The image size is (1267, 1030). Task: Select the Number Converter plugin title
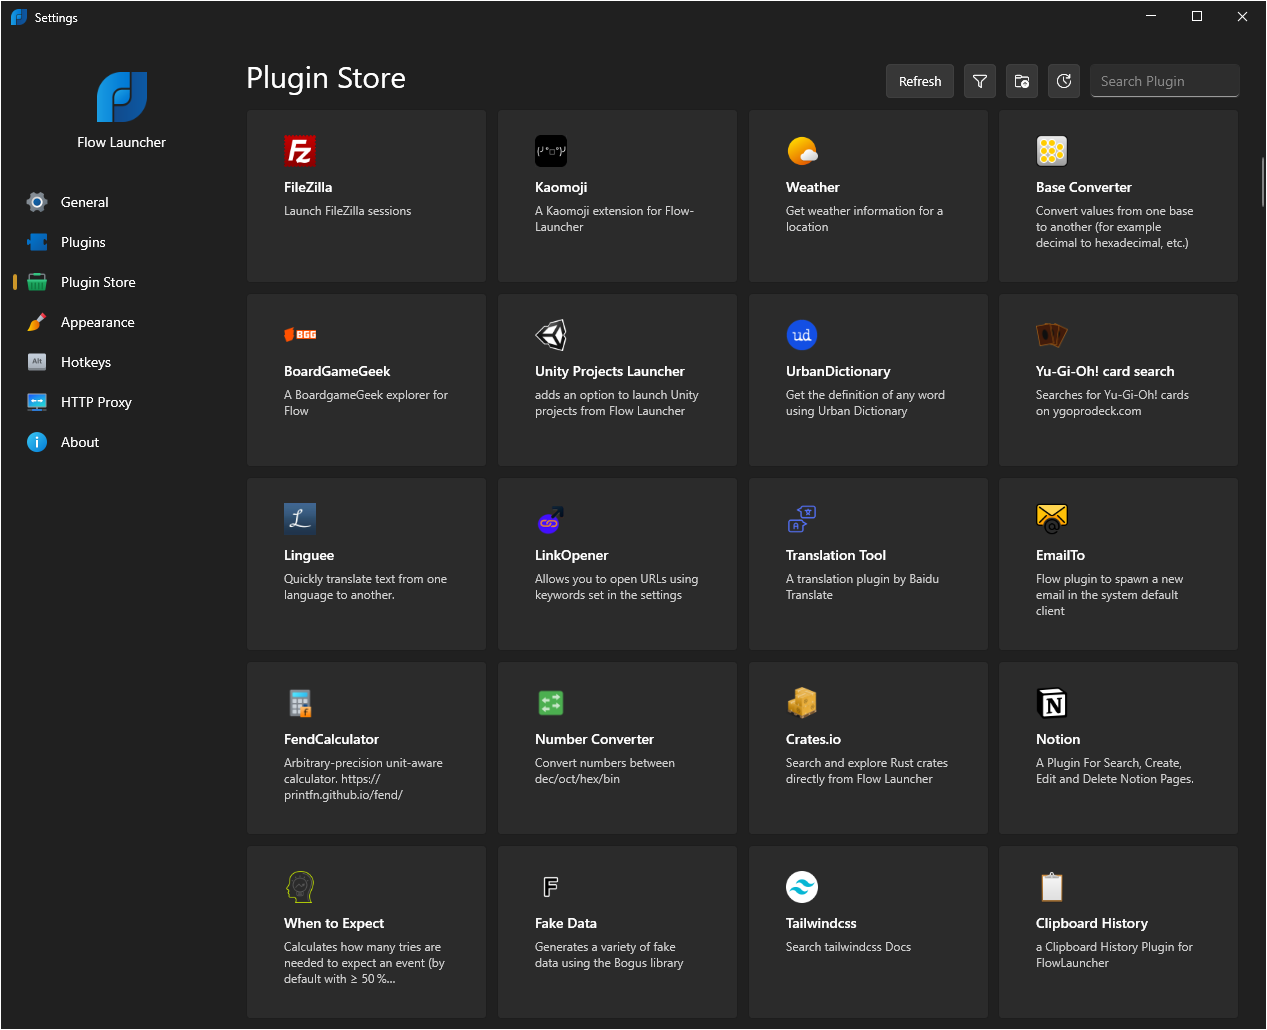point(595,739)
